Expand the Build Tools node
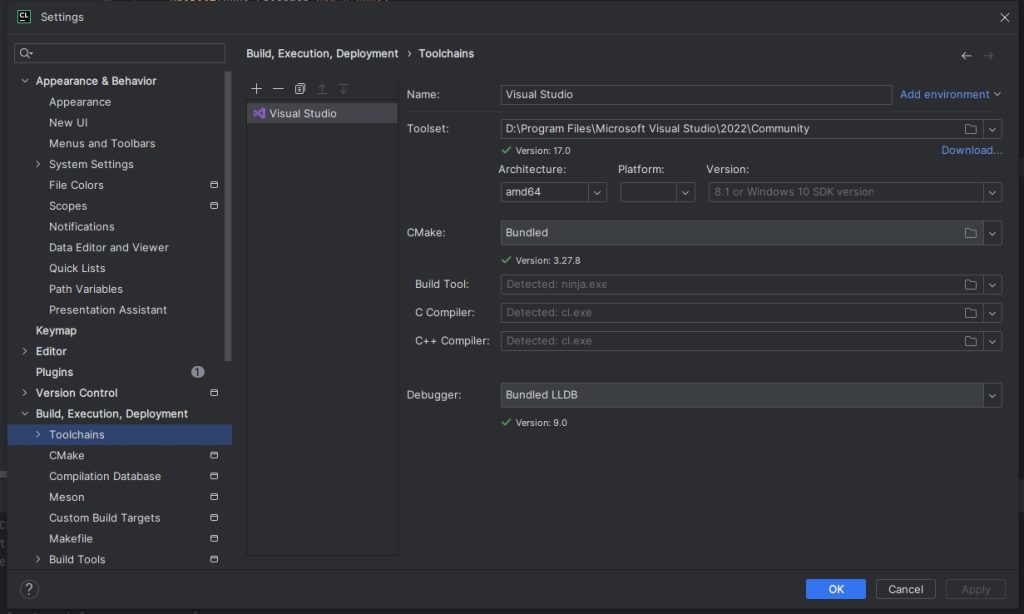 [38, 560]
